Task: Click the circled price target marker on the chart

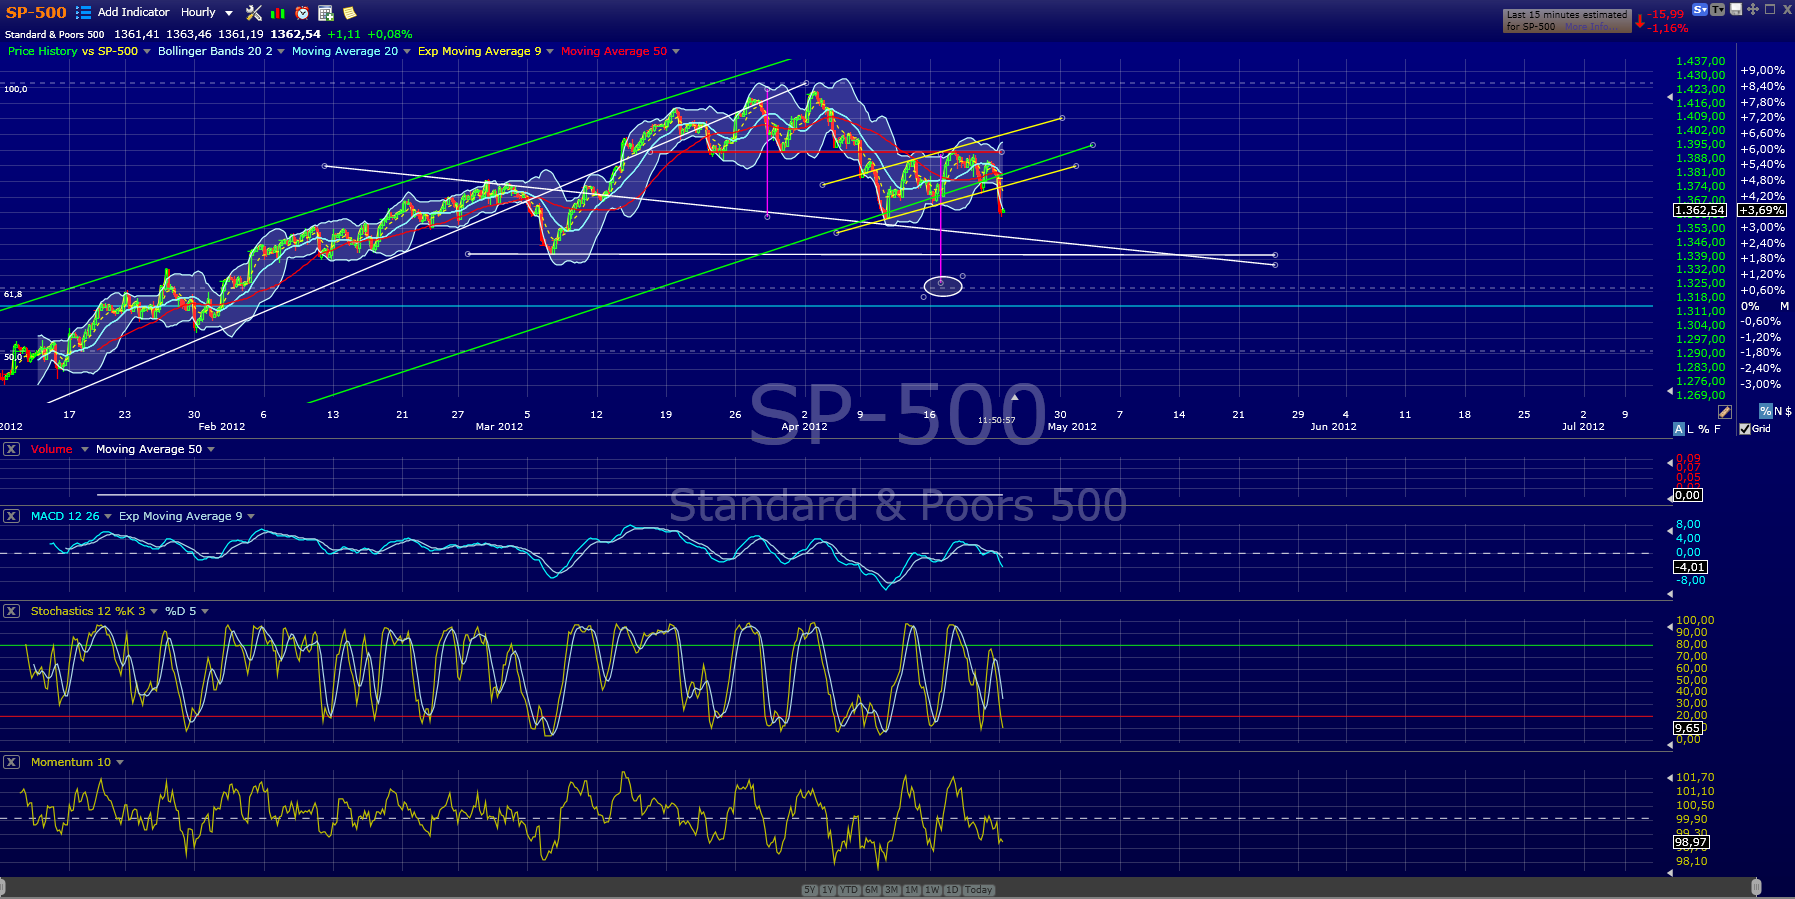Action: click(941, 287)
